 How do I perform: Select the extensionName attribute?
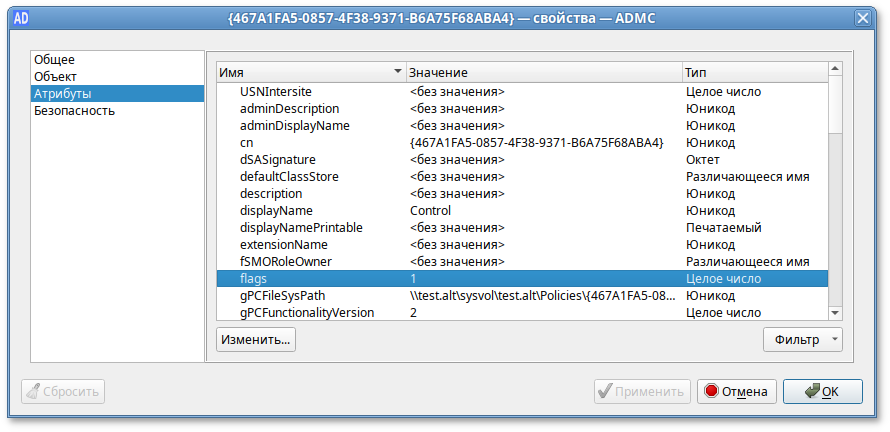point(522,245)
